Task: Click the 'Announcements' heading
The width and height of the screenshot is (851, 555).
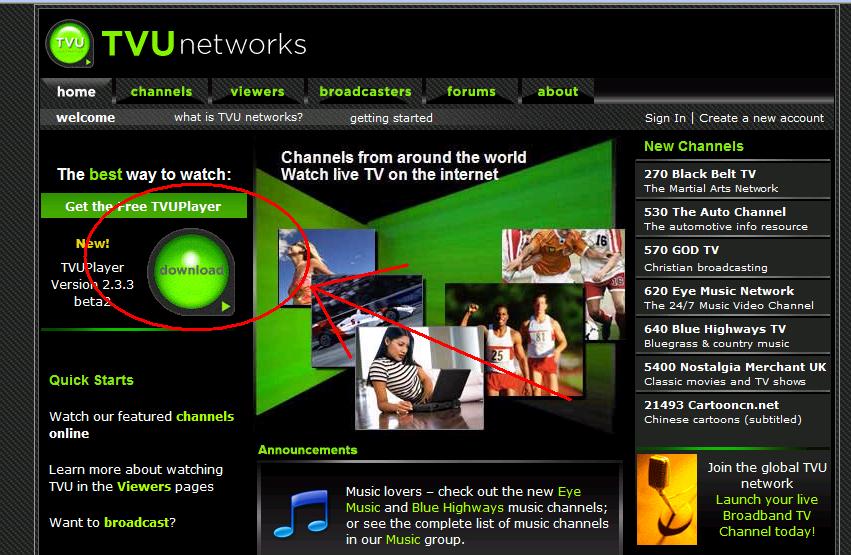Action: (308, 450)
